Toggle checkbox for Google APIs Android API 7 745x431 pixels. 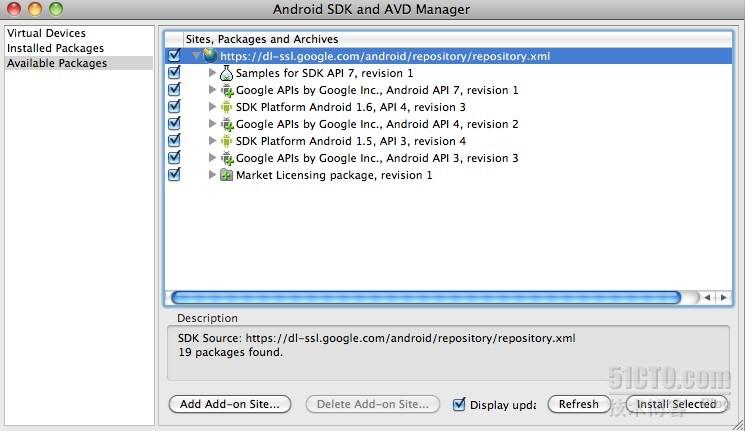[174, 89]
